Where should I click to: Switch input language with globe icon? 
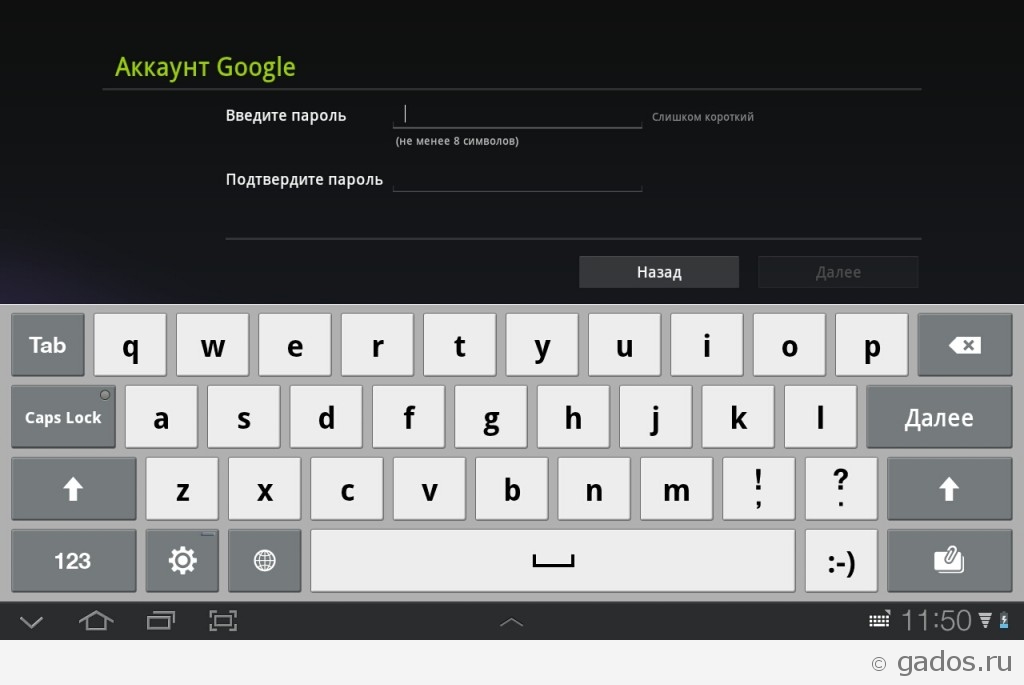264,560
